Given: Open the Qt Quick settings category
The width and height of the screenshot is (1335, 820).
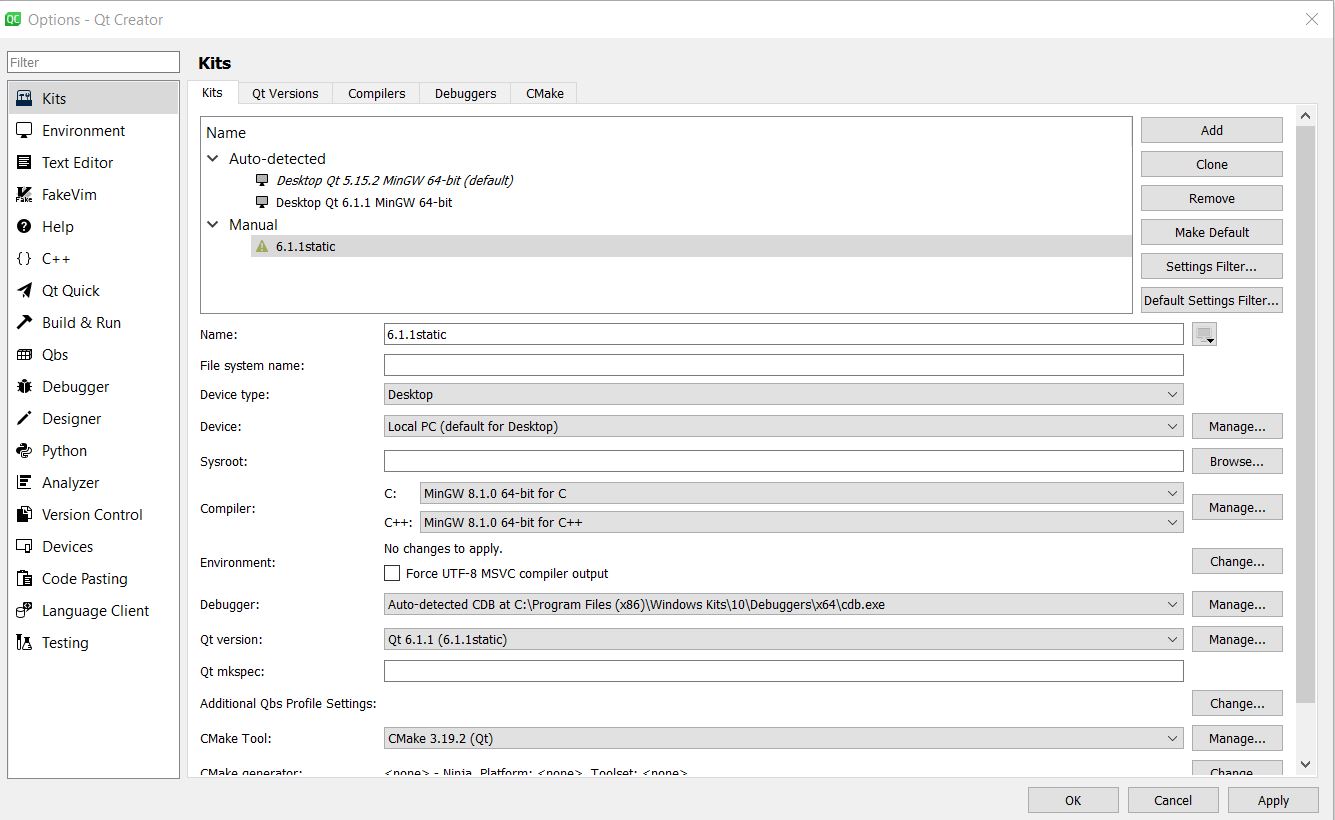Looking at the screenshot, I should (x=93, y=290).
